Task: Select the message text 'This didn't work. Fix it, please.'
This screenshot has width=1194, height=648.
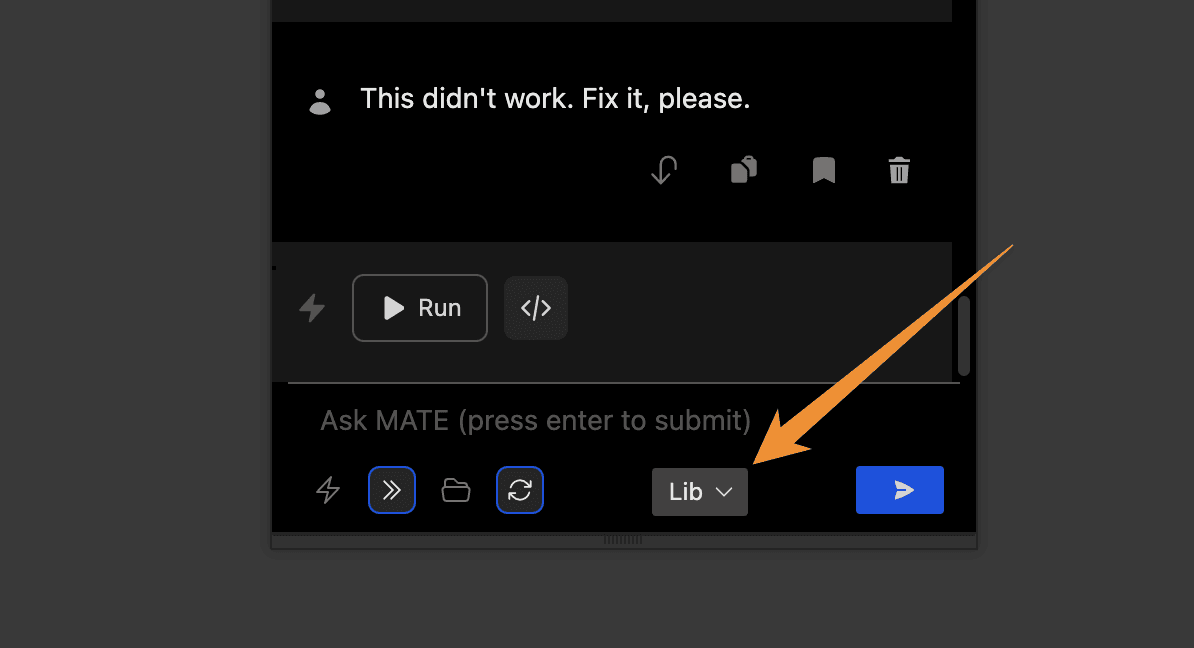Action: point(555,98)
